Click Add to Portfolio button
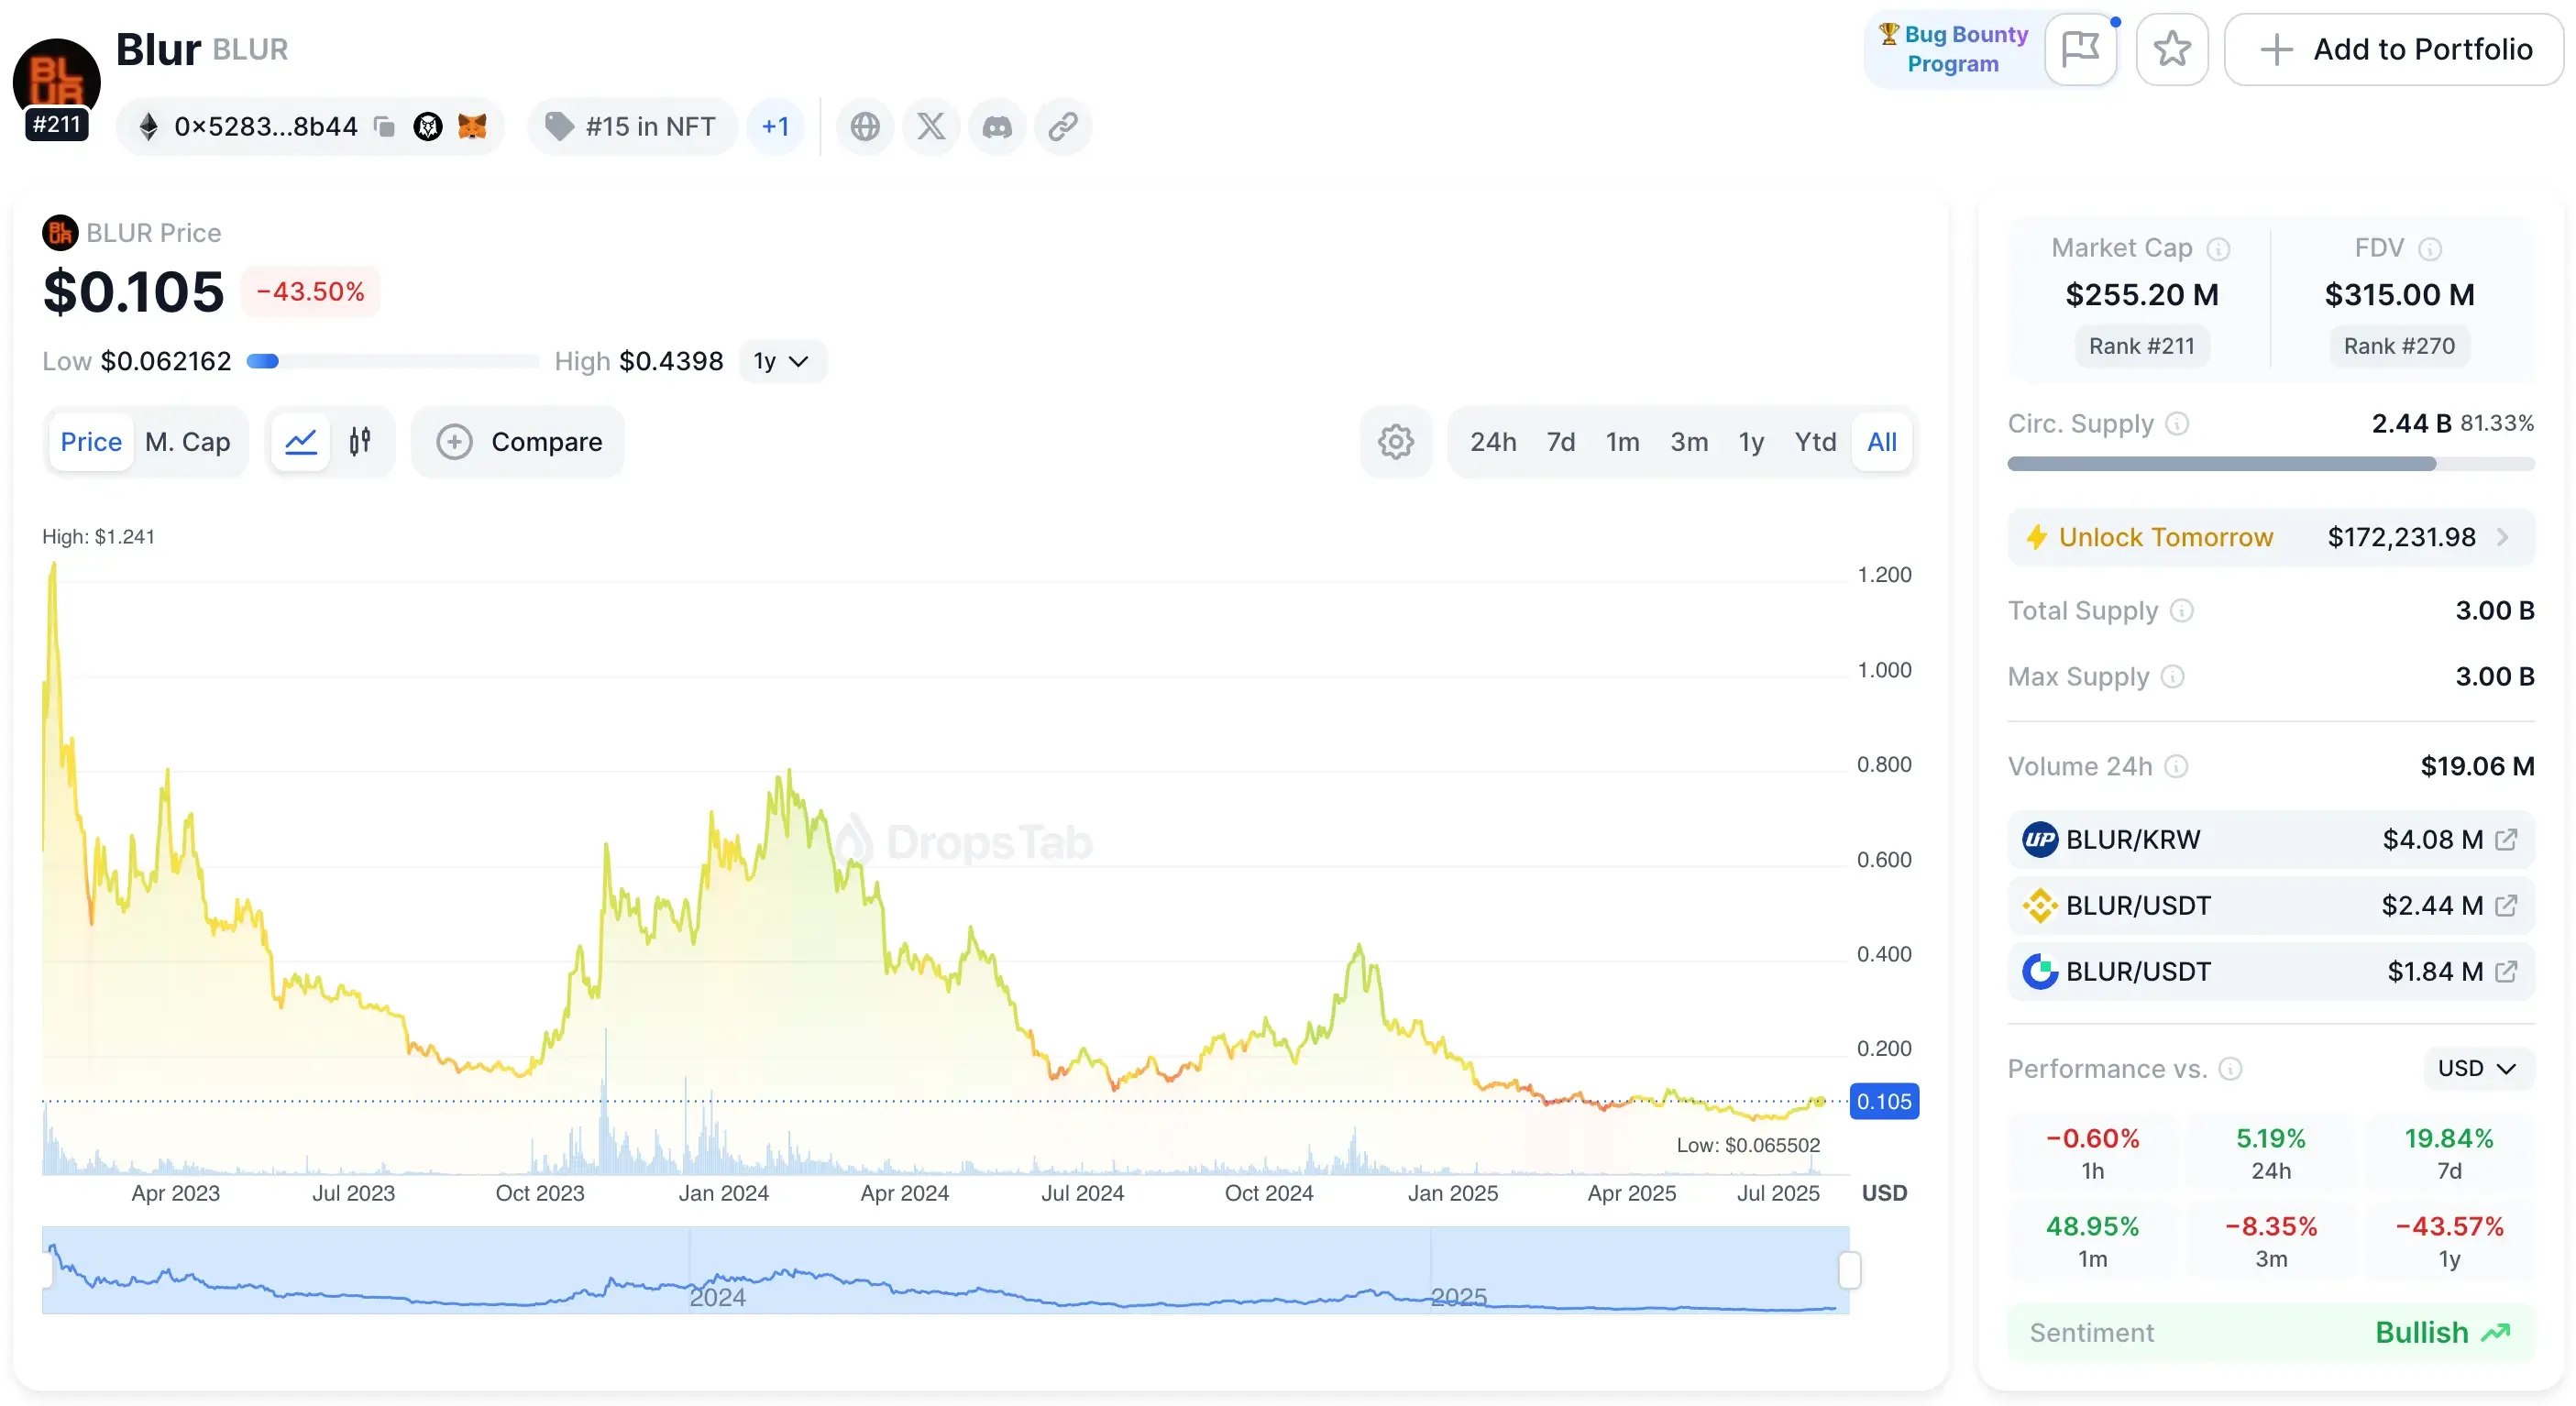2576x1406 pixels. coord(2394,49)
